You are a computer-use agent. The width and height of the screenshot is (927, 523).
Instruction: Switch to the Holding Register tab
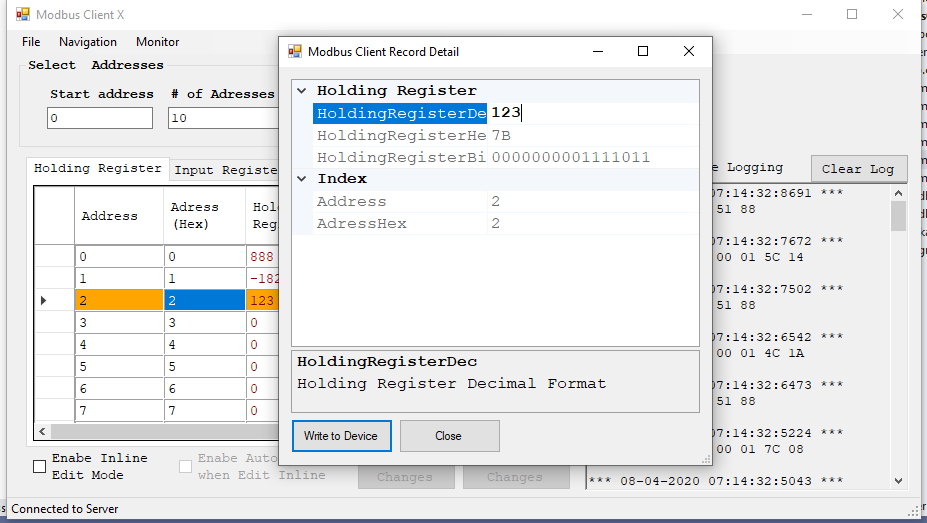98,168
